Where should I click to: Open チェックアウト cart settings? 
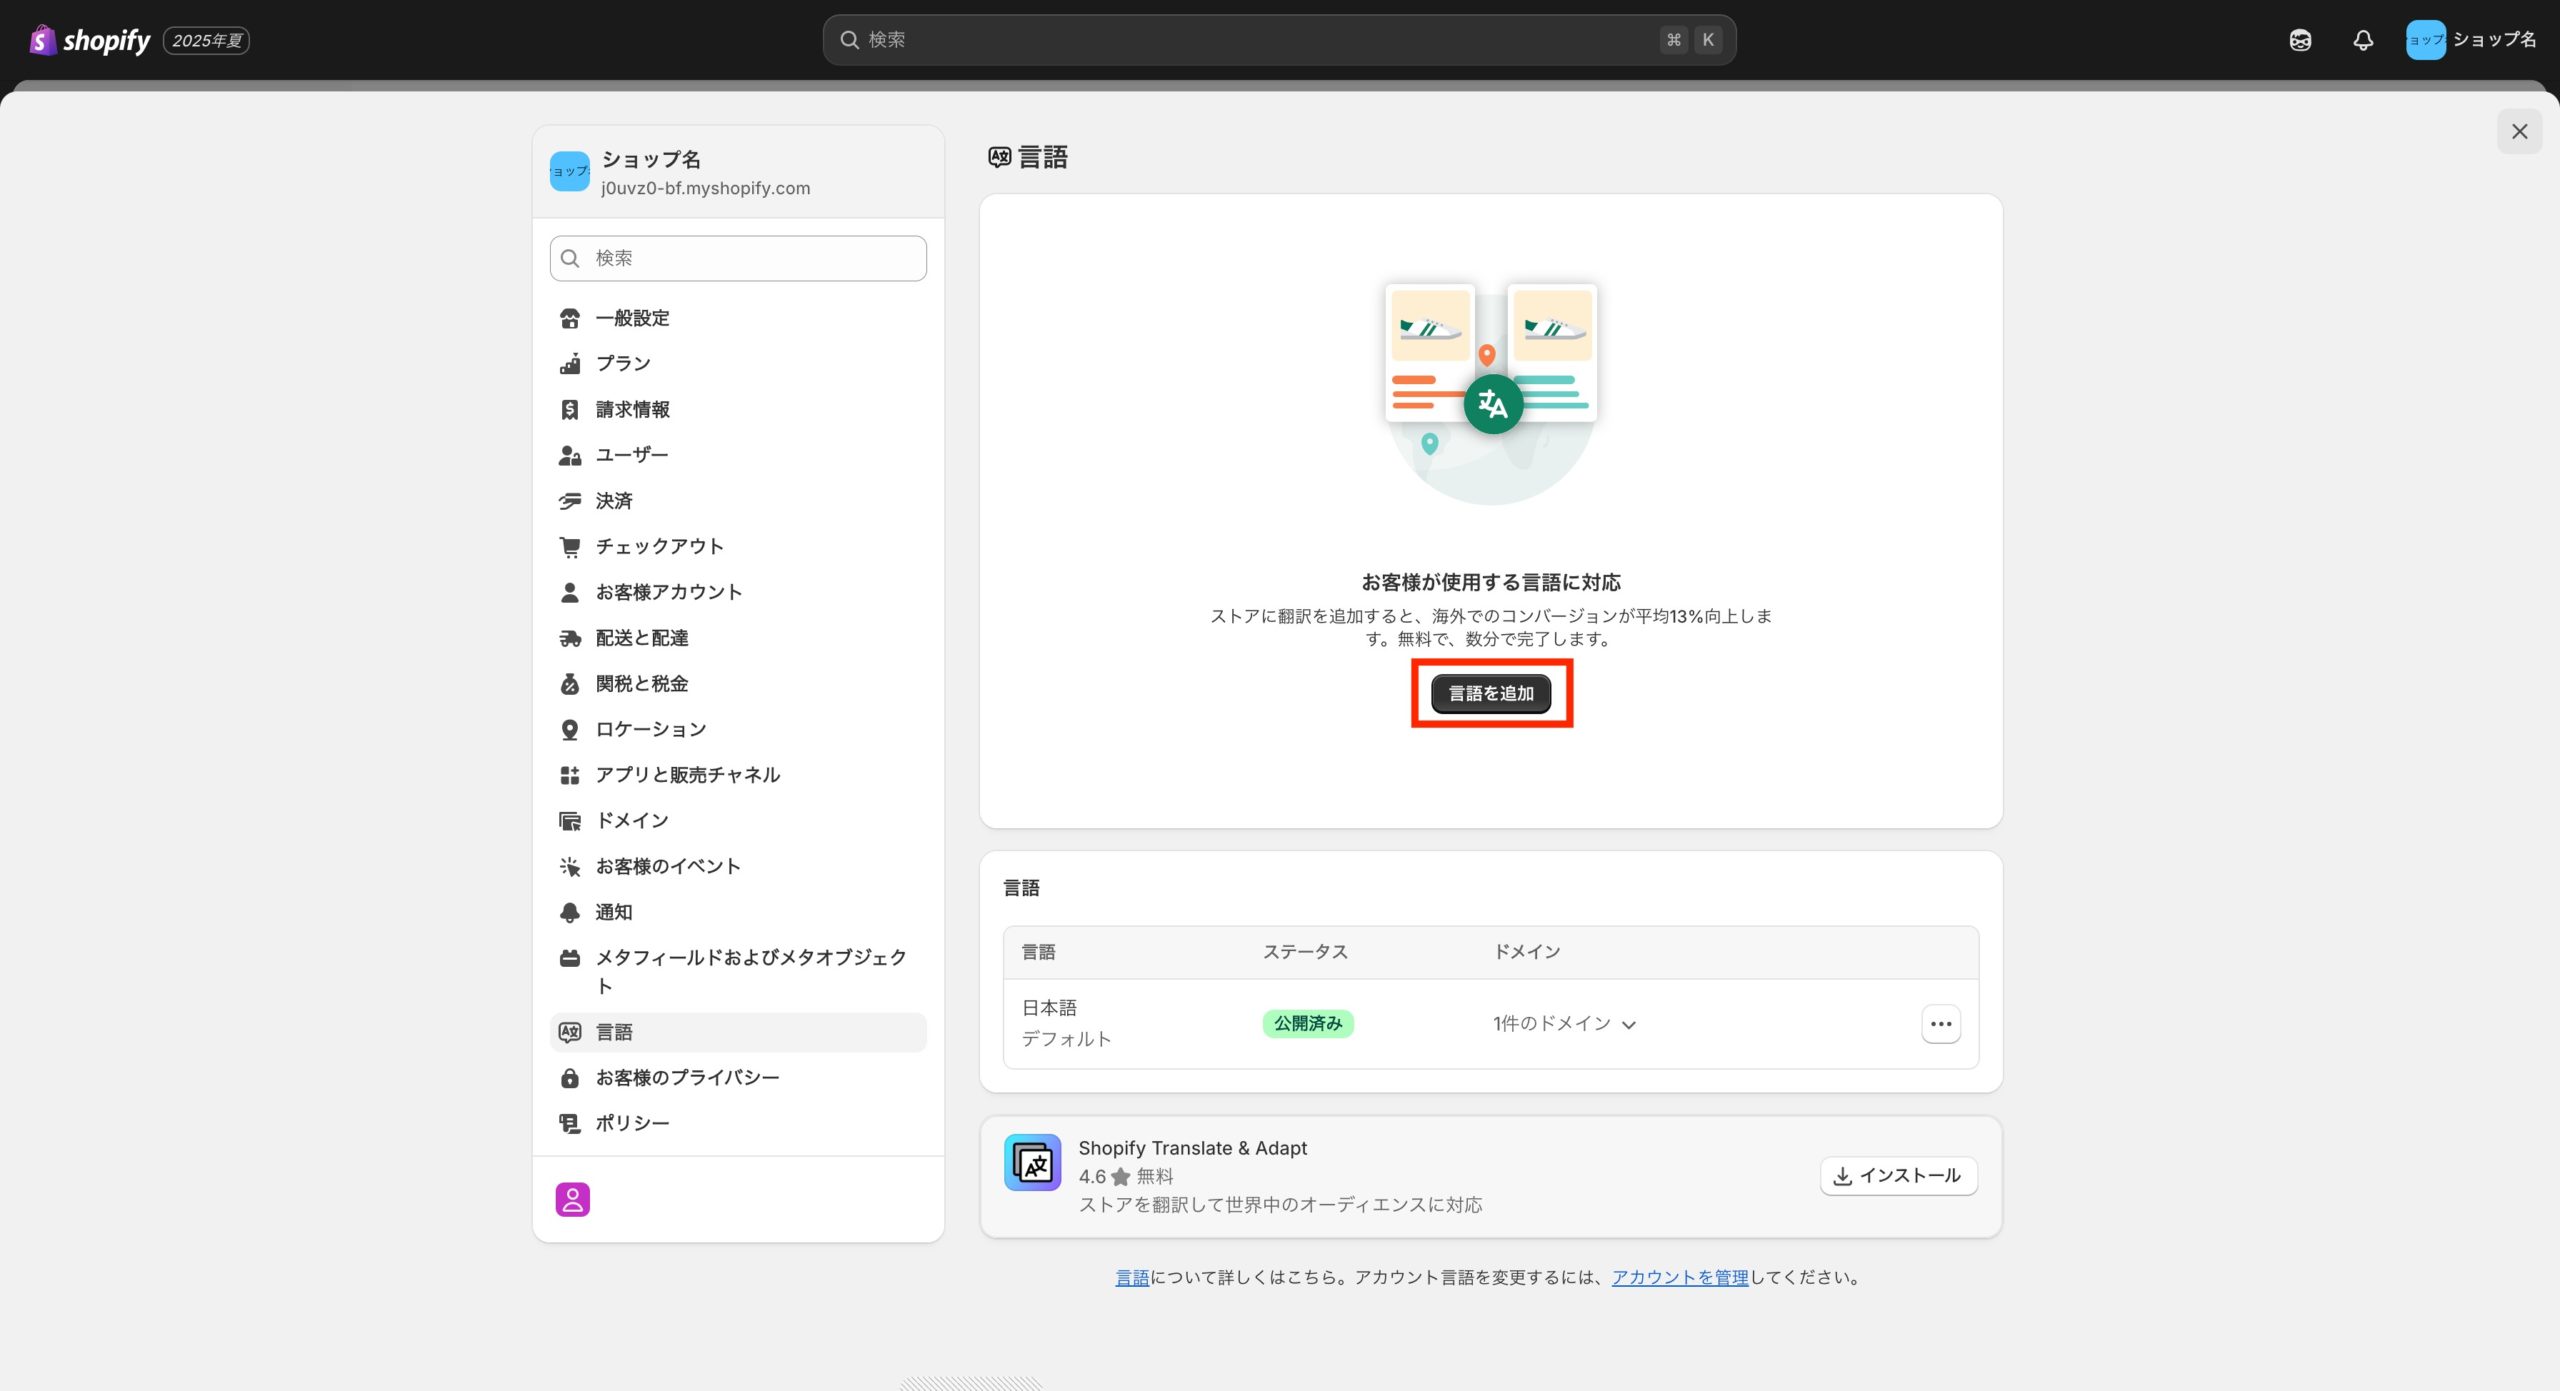[659, 546]
